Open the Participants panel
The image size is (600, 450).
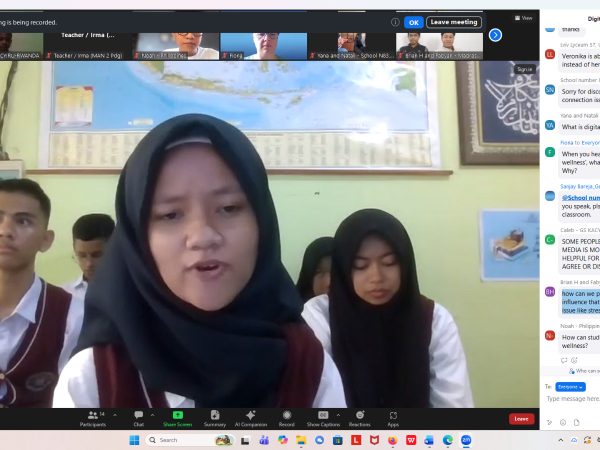pos(92,418)
